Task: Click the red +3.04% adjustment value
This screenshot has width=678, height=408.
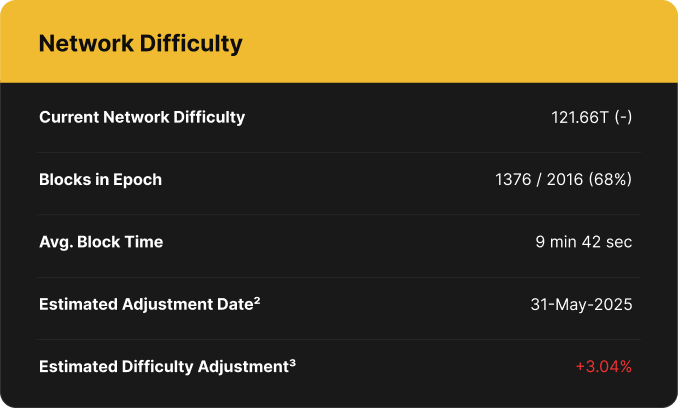Action: pos(604,367)
